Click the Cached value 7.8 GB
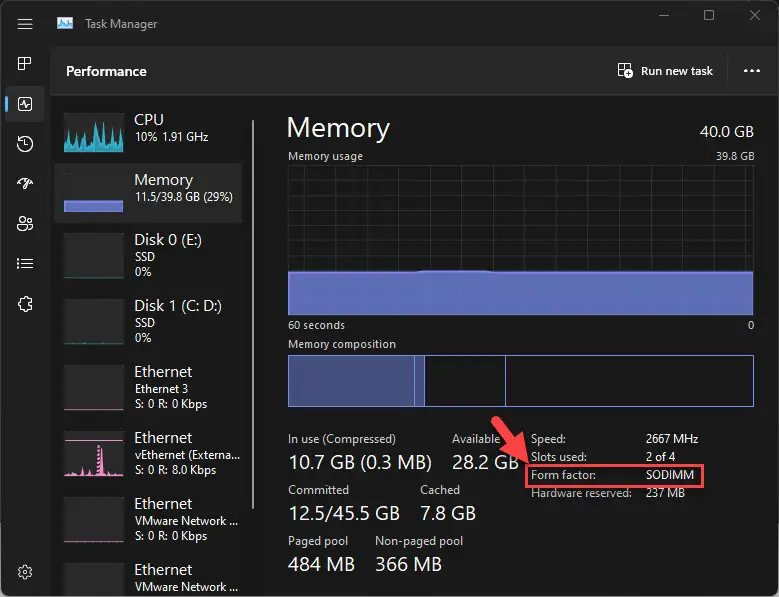This screenshot has width=779, height=597. pos(448,514)
